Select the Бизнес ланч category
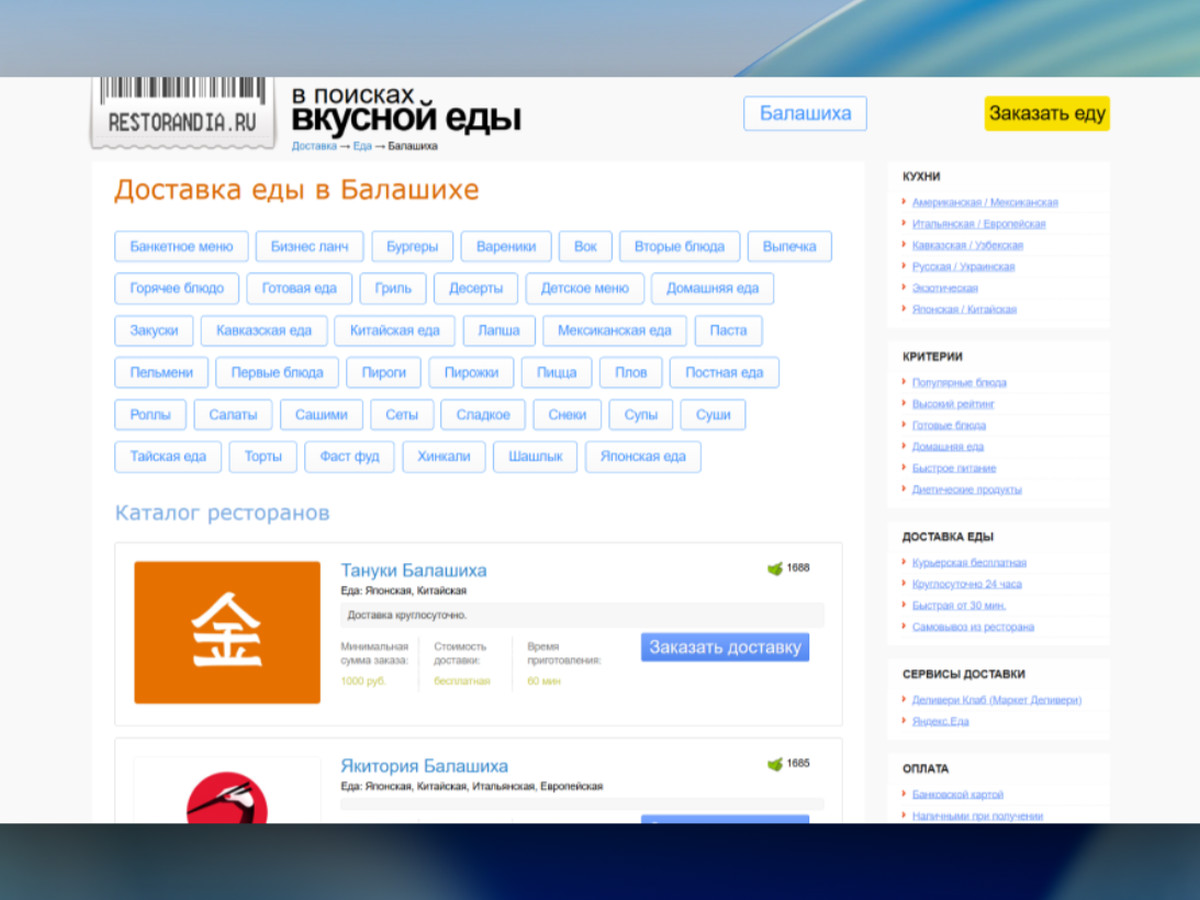 click(309, 246)
